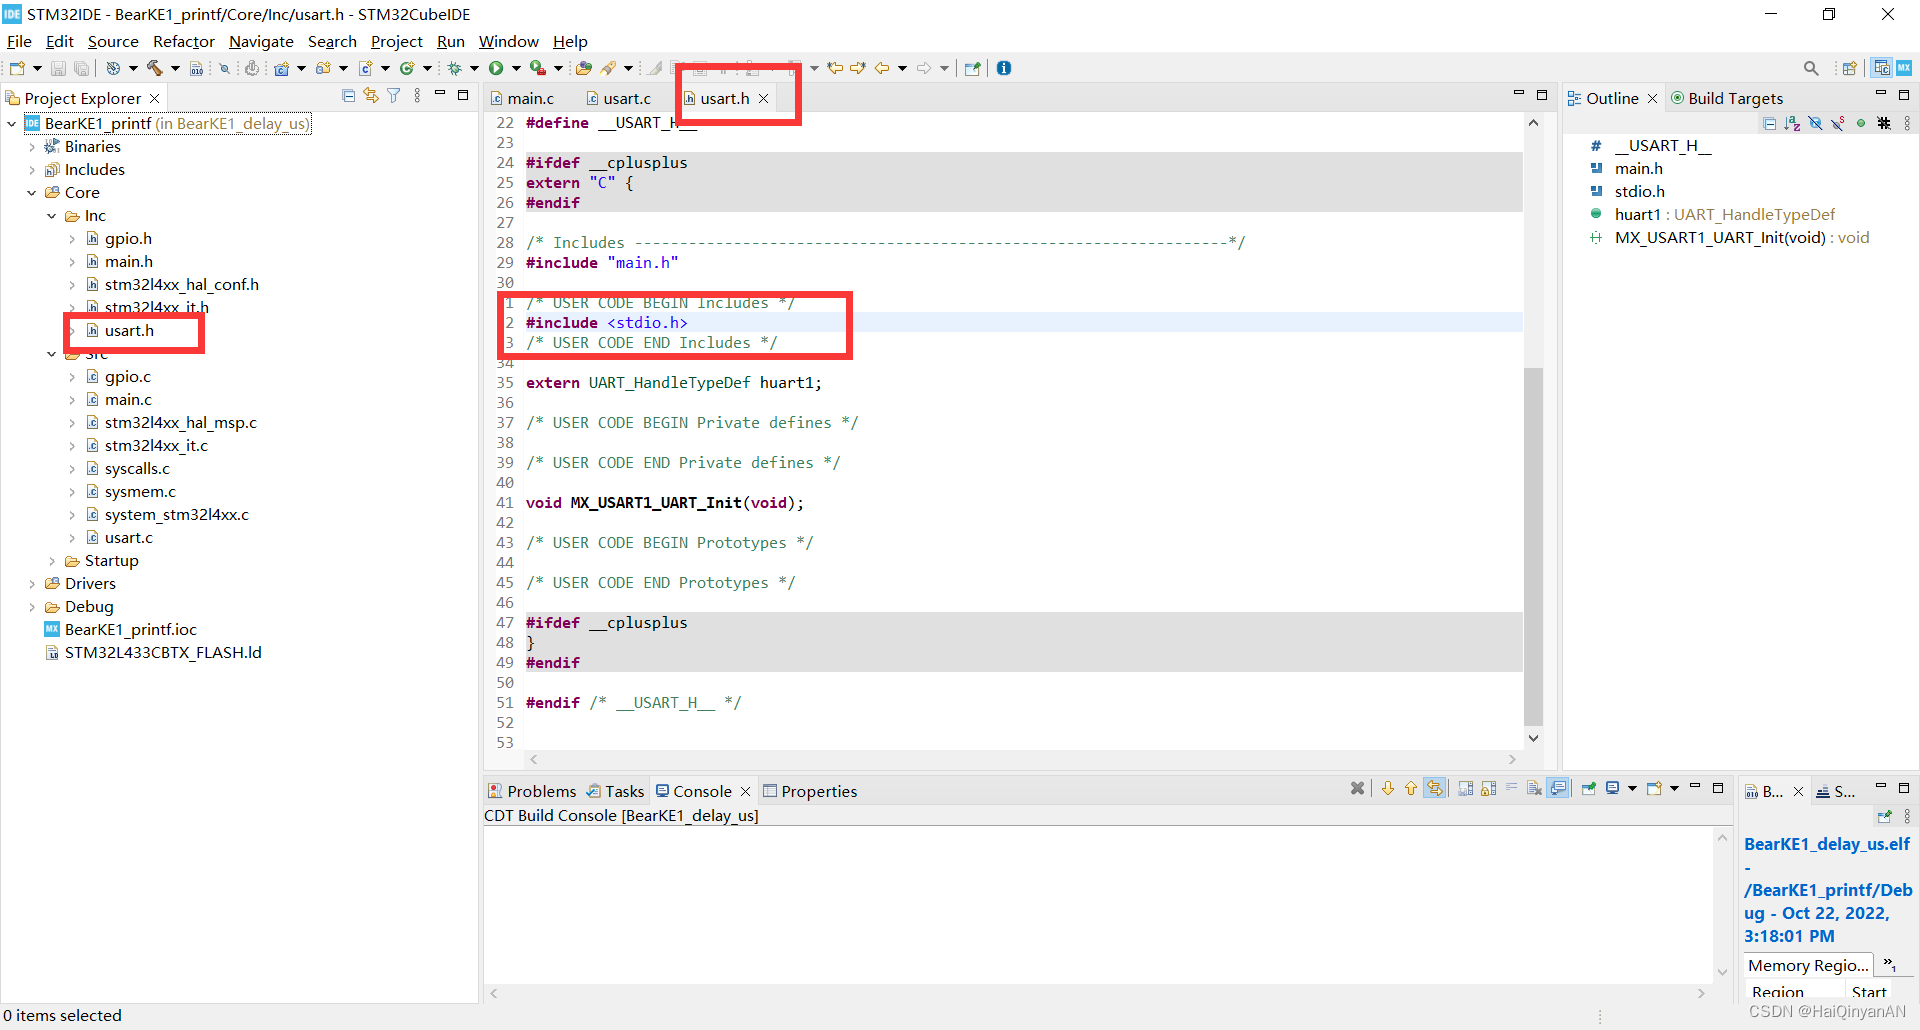
Task: Open the Properties tab
Action: [x=810, y=791]
